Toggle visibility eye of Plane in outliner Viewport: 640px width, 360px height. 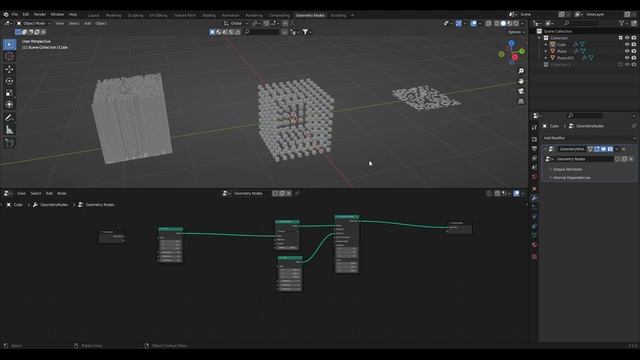[627, 51]
